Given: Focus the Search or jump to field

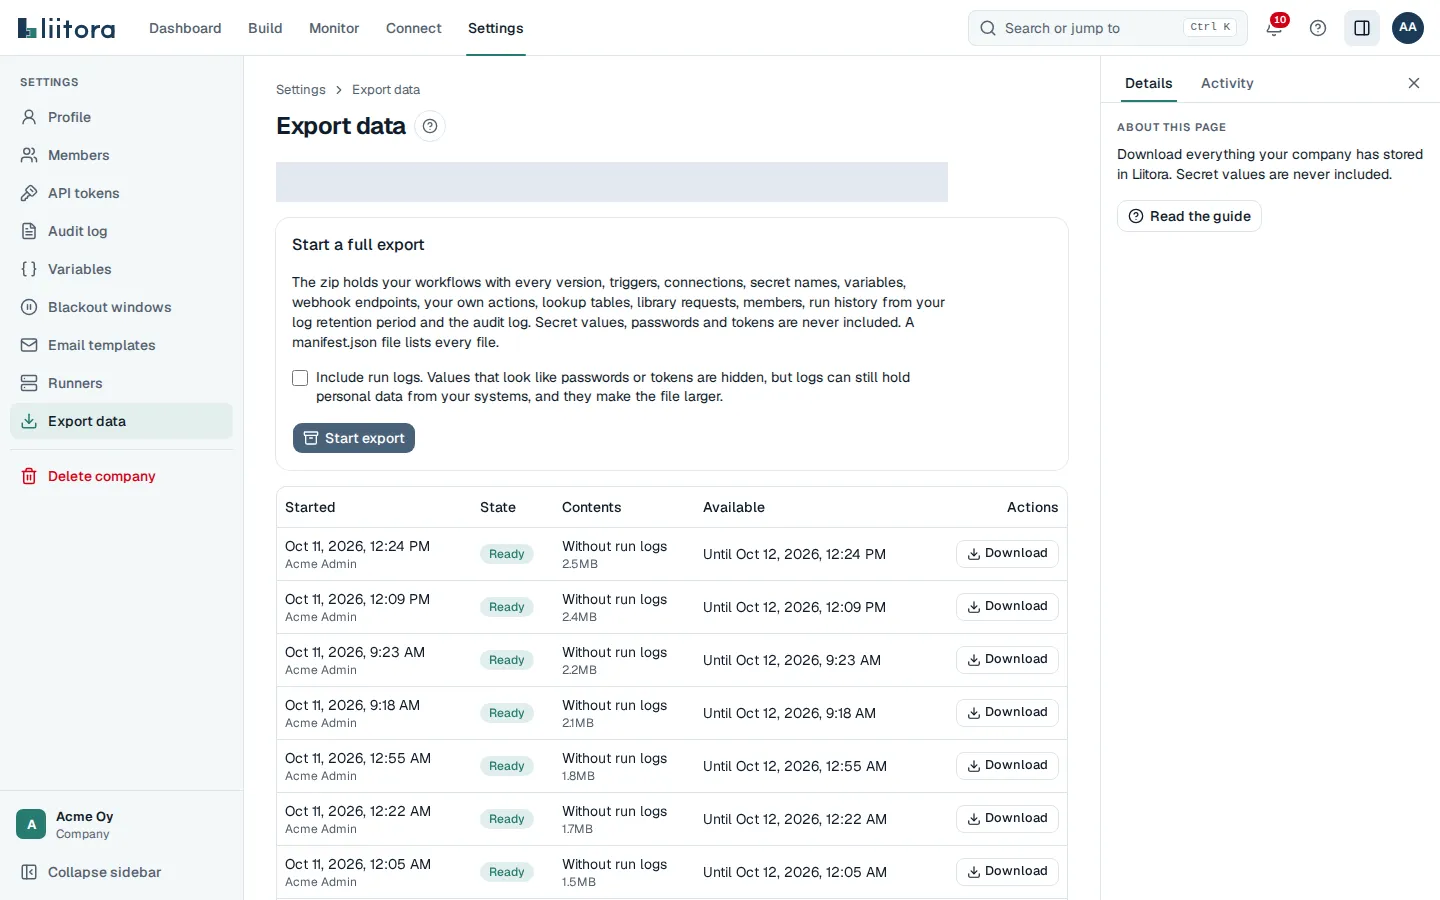Looking at the screenshot, I should point(1108,28).
